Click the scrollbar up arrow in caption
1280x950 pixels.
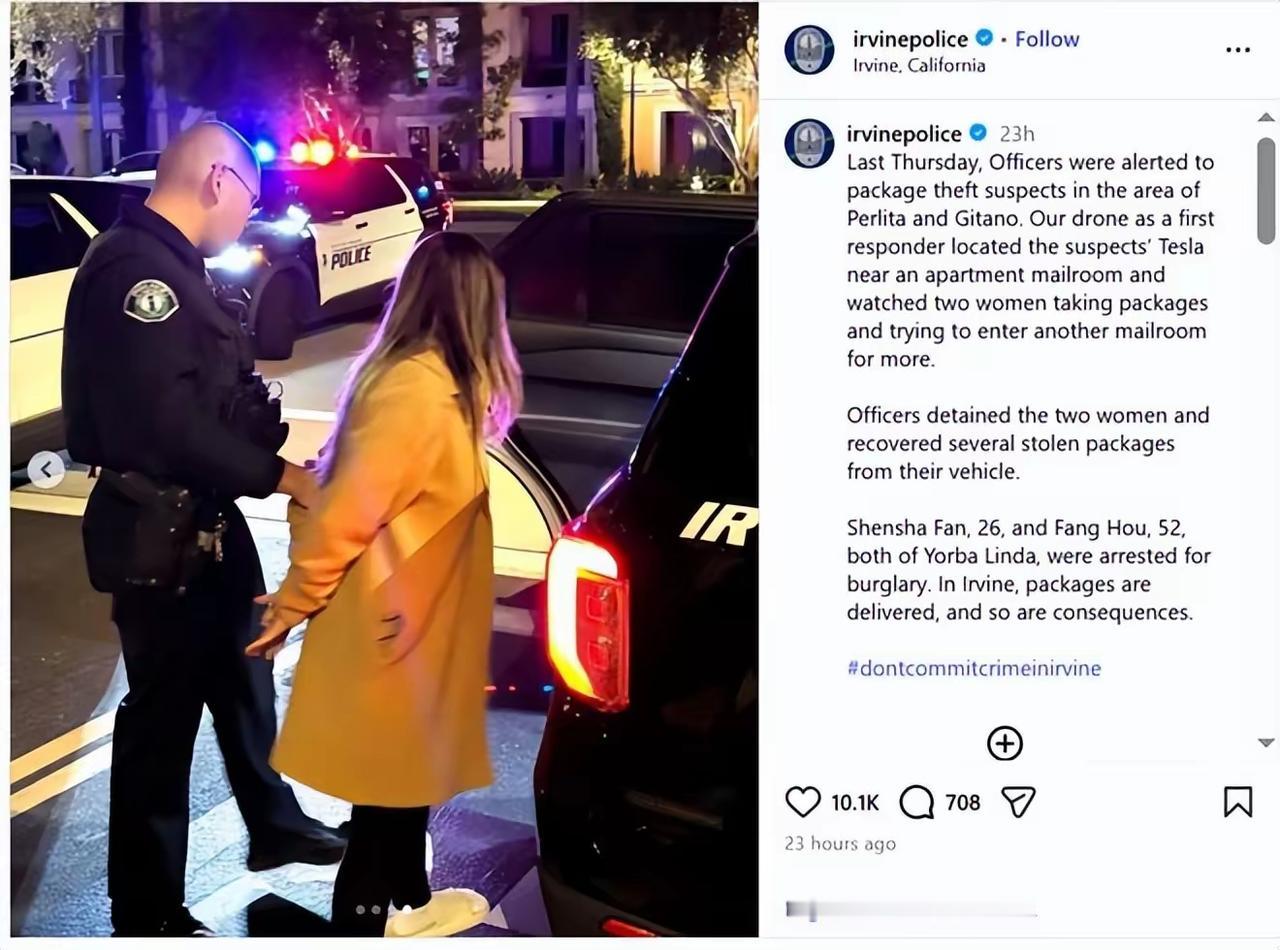pos(1266,117)
